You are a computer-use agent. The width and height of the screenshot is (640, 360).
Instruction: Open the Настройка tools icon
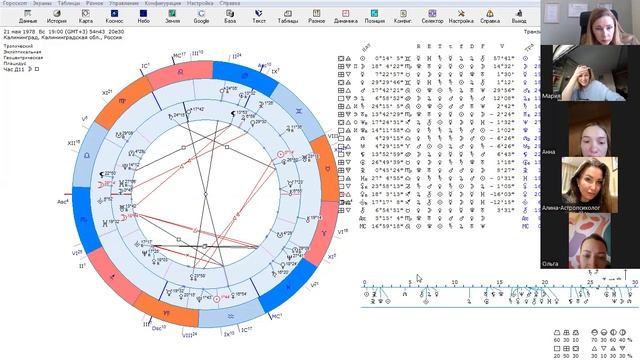click(461, 16)
